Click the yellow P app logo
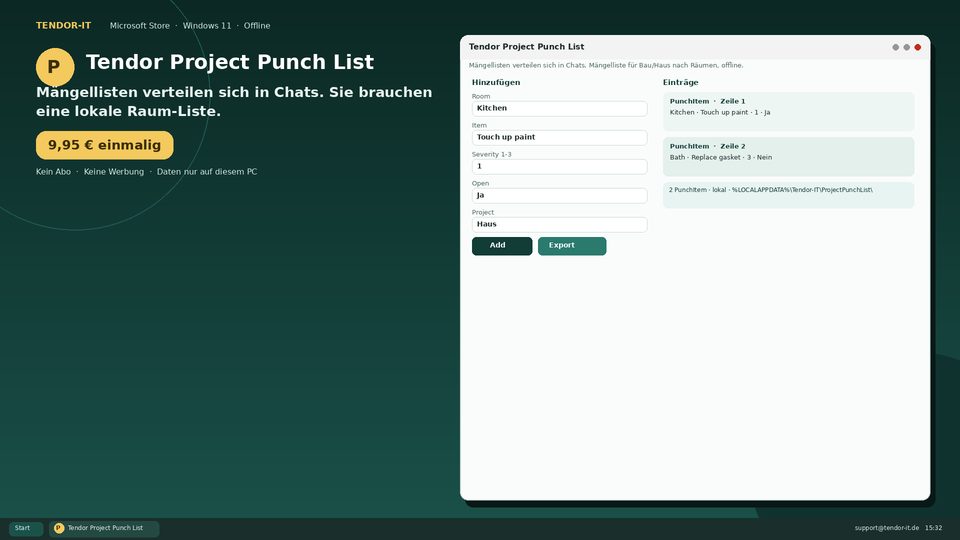 pos(55,67)
